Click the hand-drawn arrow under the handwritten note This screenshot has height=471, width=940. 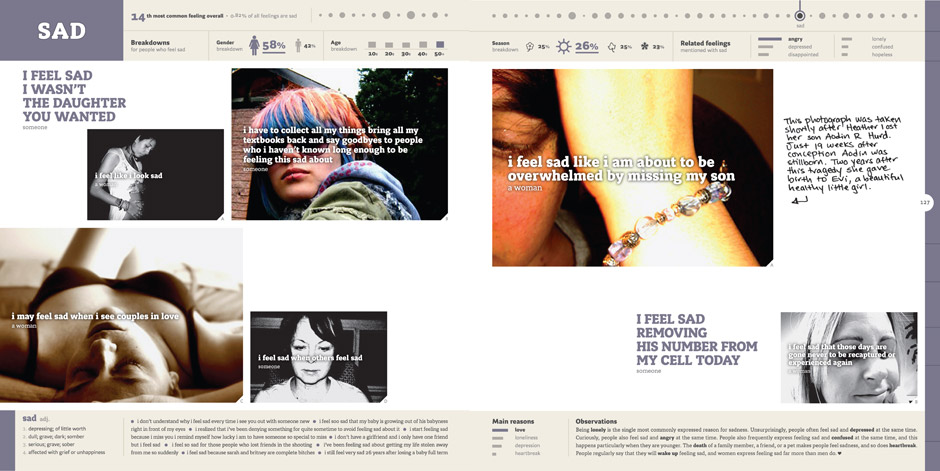pos(800,200)
